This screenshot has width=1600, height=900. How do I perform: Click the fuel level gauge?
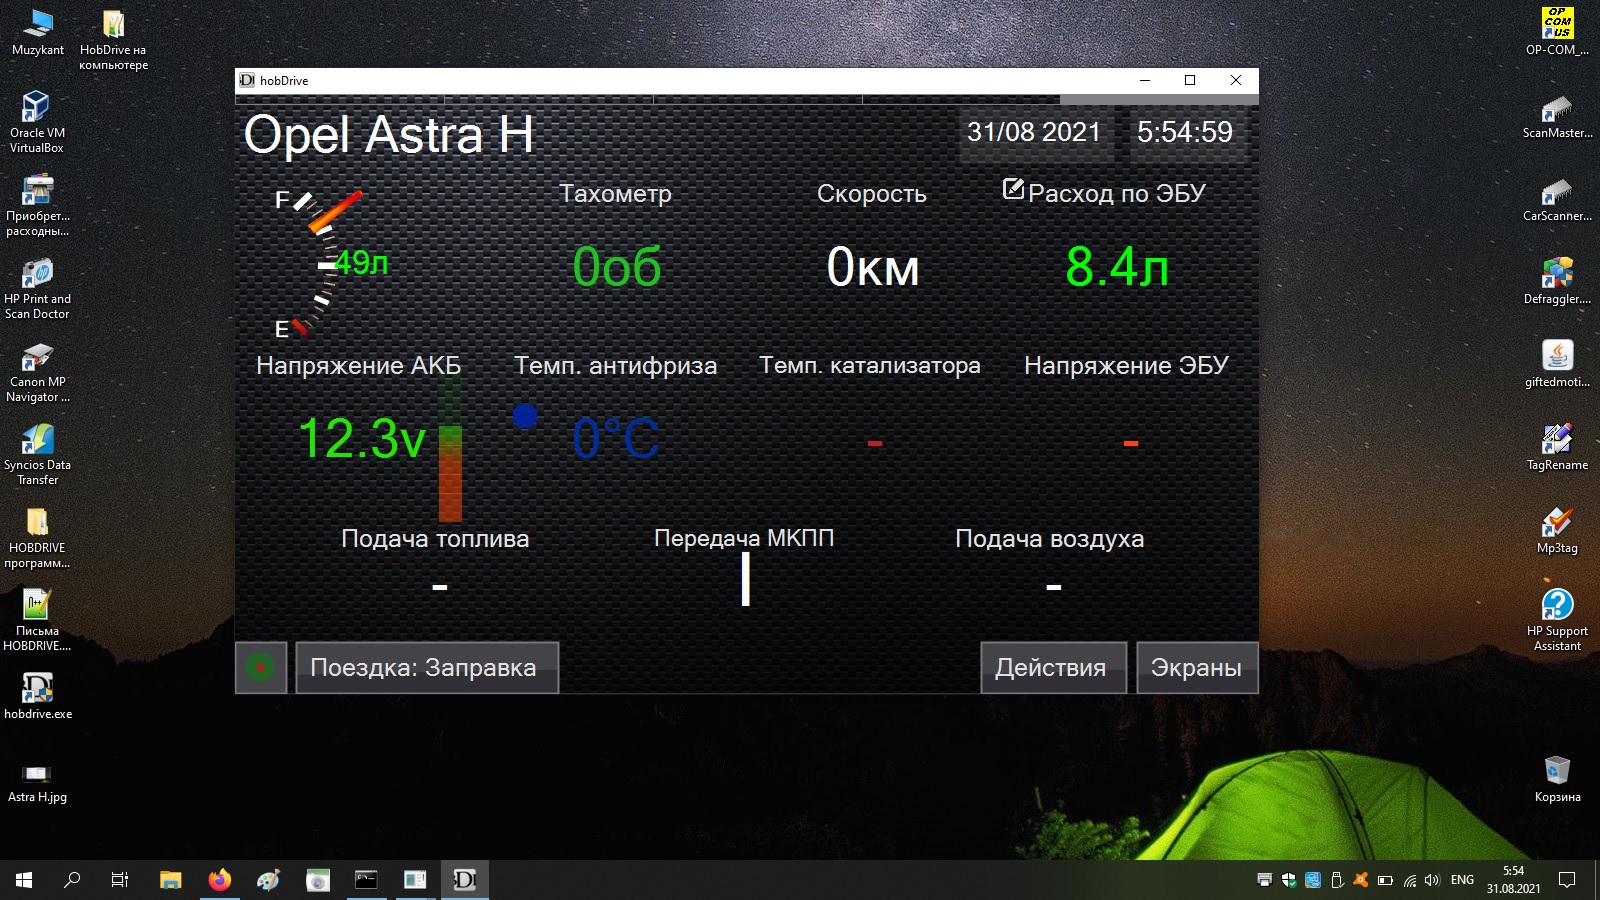tap(322, 262)
